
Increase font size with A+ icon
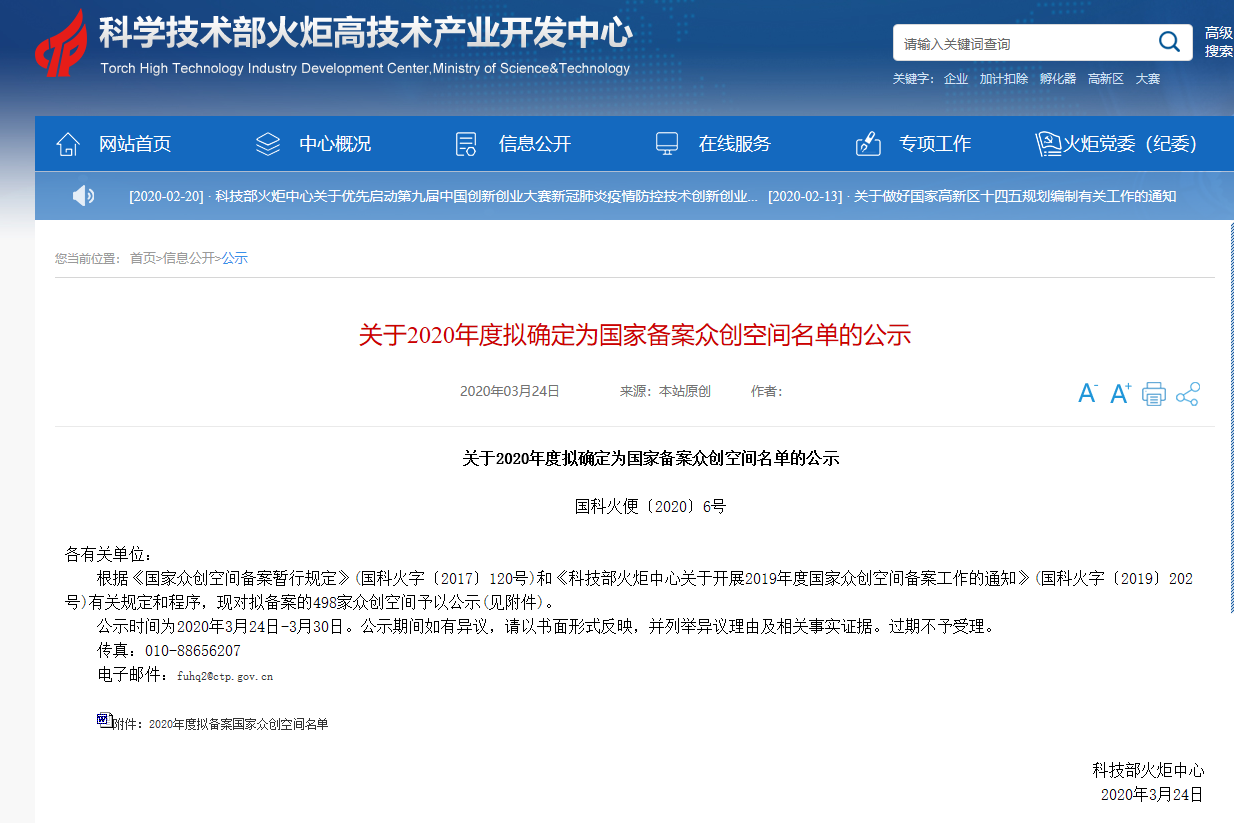(1121, 393)
